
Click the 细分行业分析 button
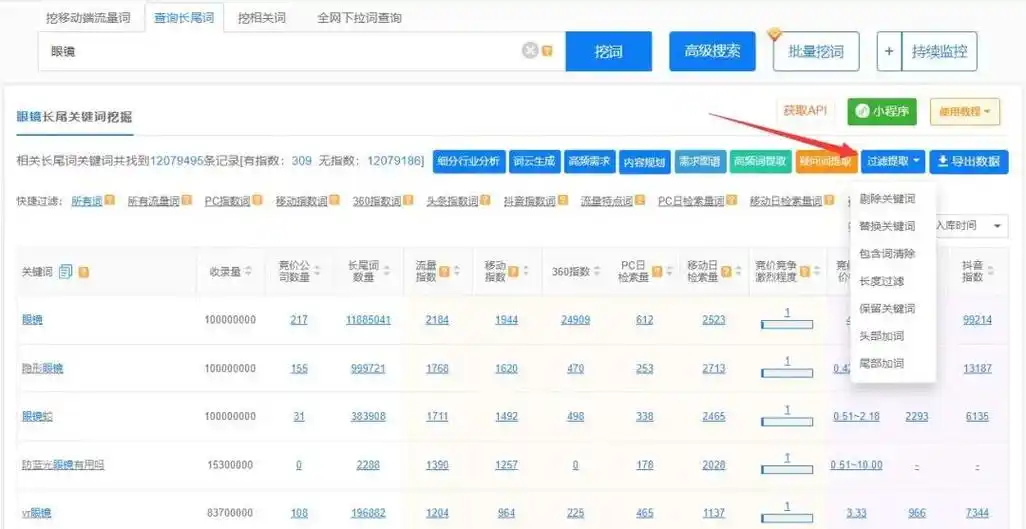[x=469, y=161]
